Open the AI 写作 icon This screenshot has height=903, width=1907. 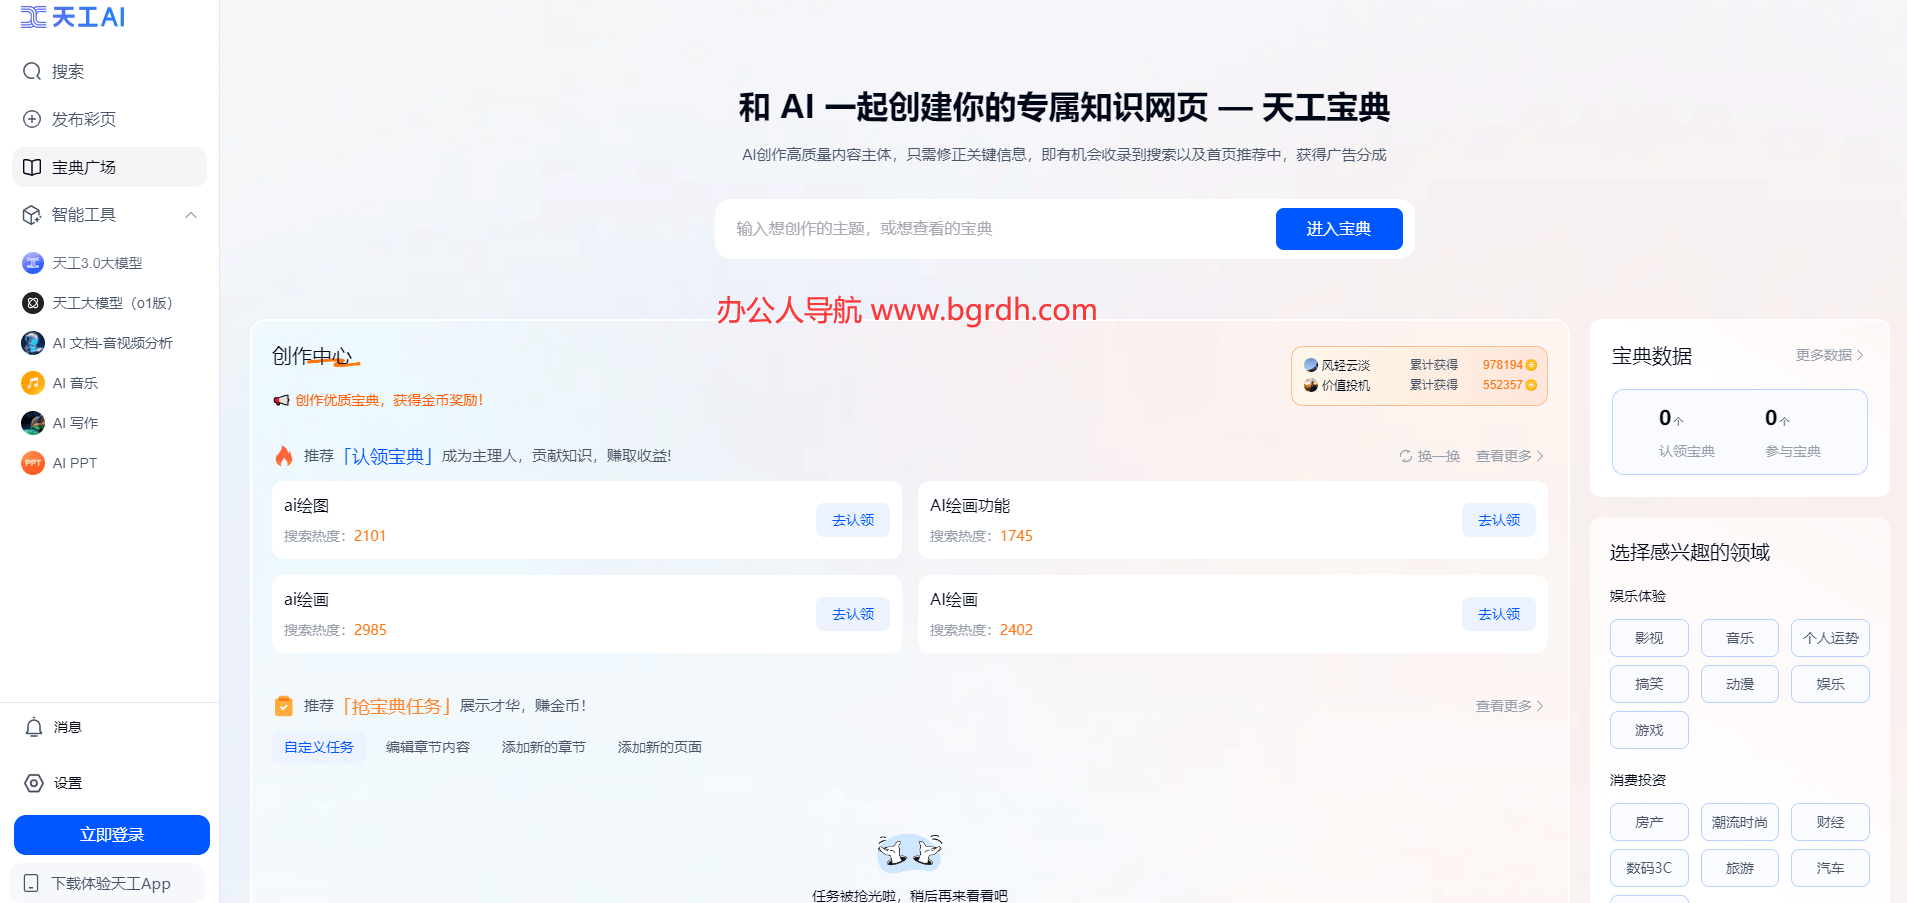coord(33,423)
